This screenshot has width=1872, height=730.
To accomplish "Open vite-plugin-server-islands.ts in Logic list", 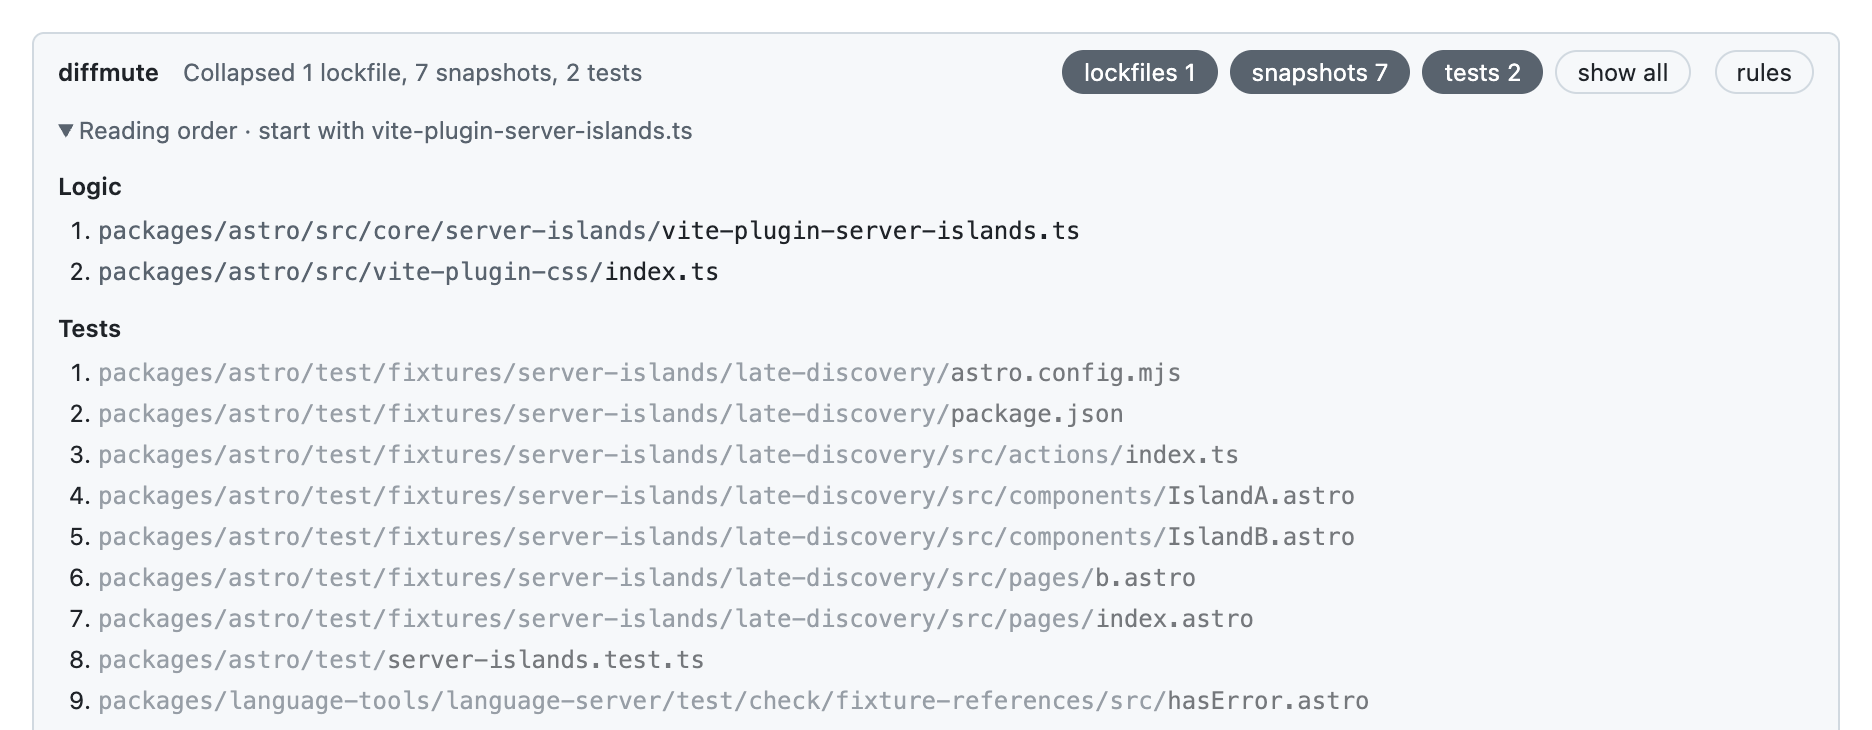I will click(x=588, y=231).
